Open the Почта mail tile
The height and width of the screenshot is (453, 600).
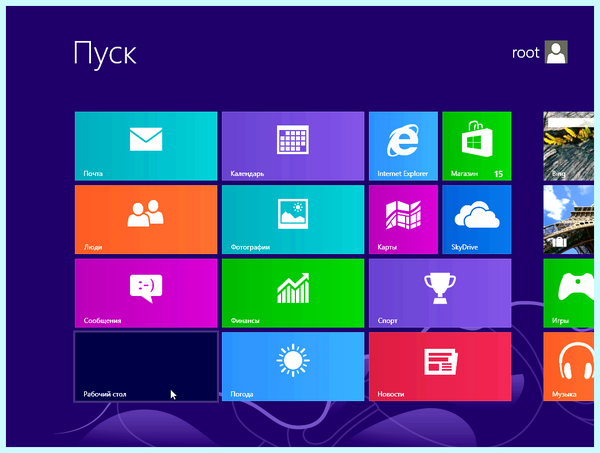pyautogui.click(x=146, y=146)
